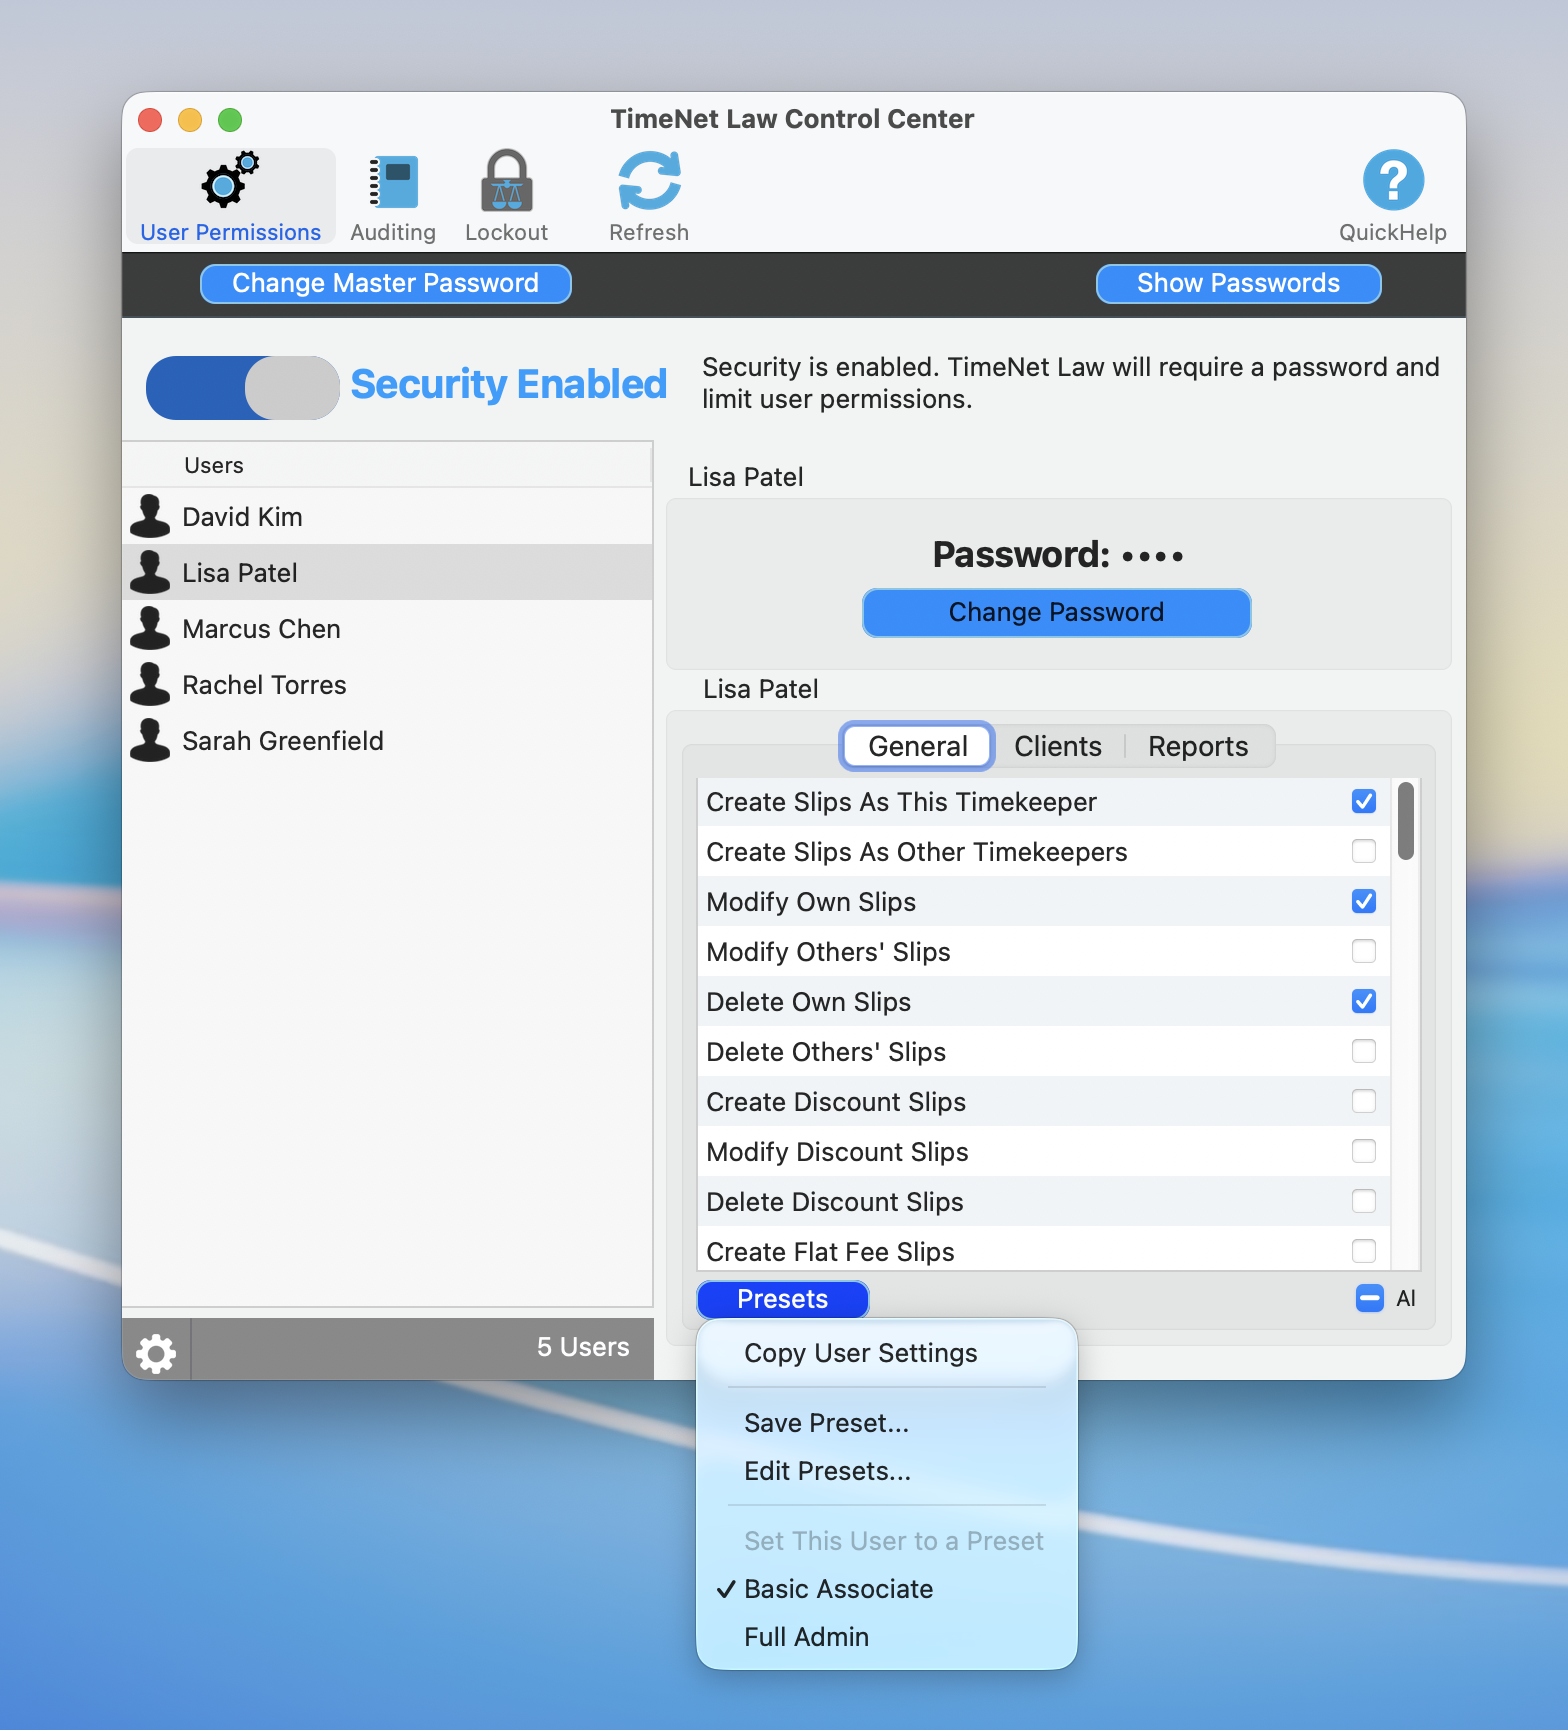The image size is (1568, 1730).
Task: Check Create Slips As Other Timekeepers
Action: pos(1364,851)
